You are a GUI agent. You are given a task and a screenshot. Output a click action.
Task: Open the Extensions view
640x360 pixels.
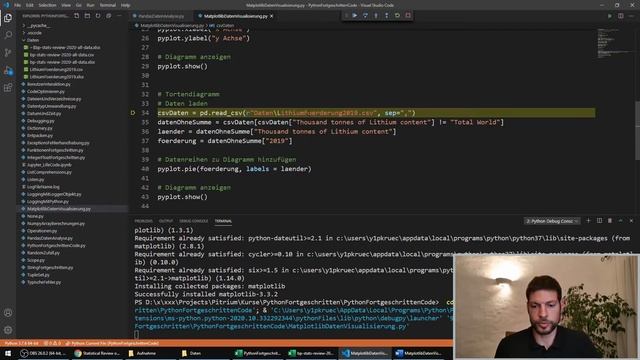(x=8, y=88)
